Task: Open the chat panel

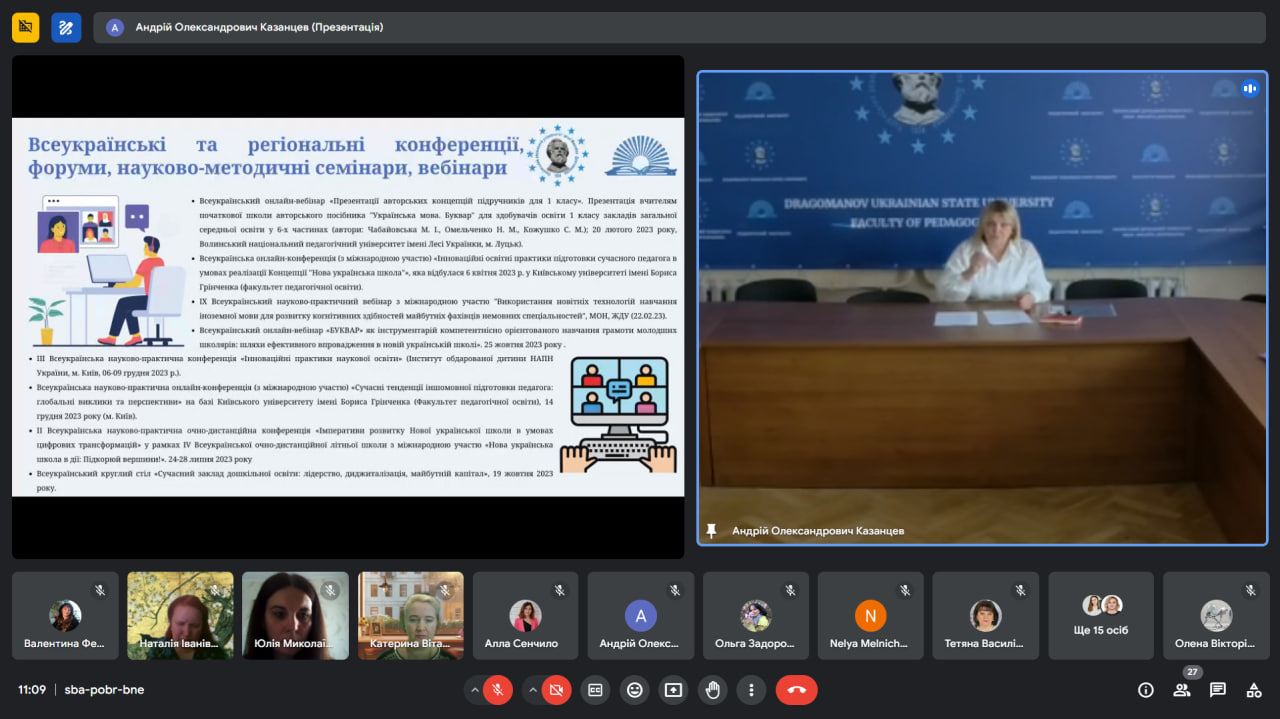Action: pos(1218,690)
